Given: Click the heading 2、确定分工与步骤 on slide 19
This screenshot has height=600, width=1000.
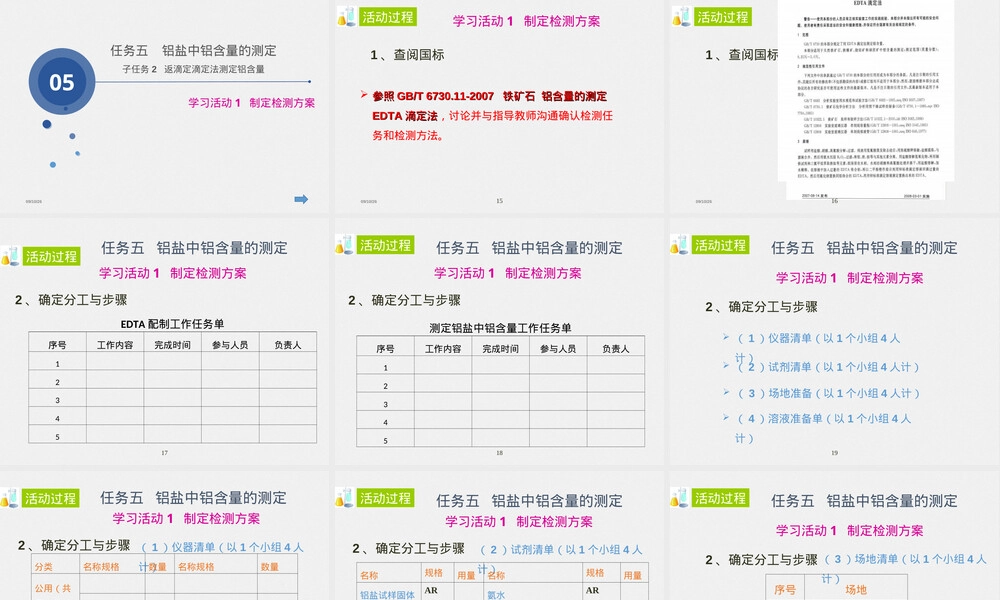Looking at the screenshot, I should point(761,307).
